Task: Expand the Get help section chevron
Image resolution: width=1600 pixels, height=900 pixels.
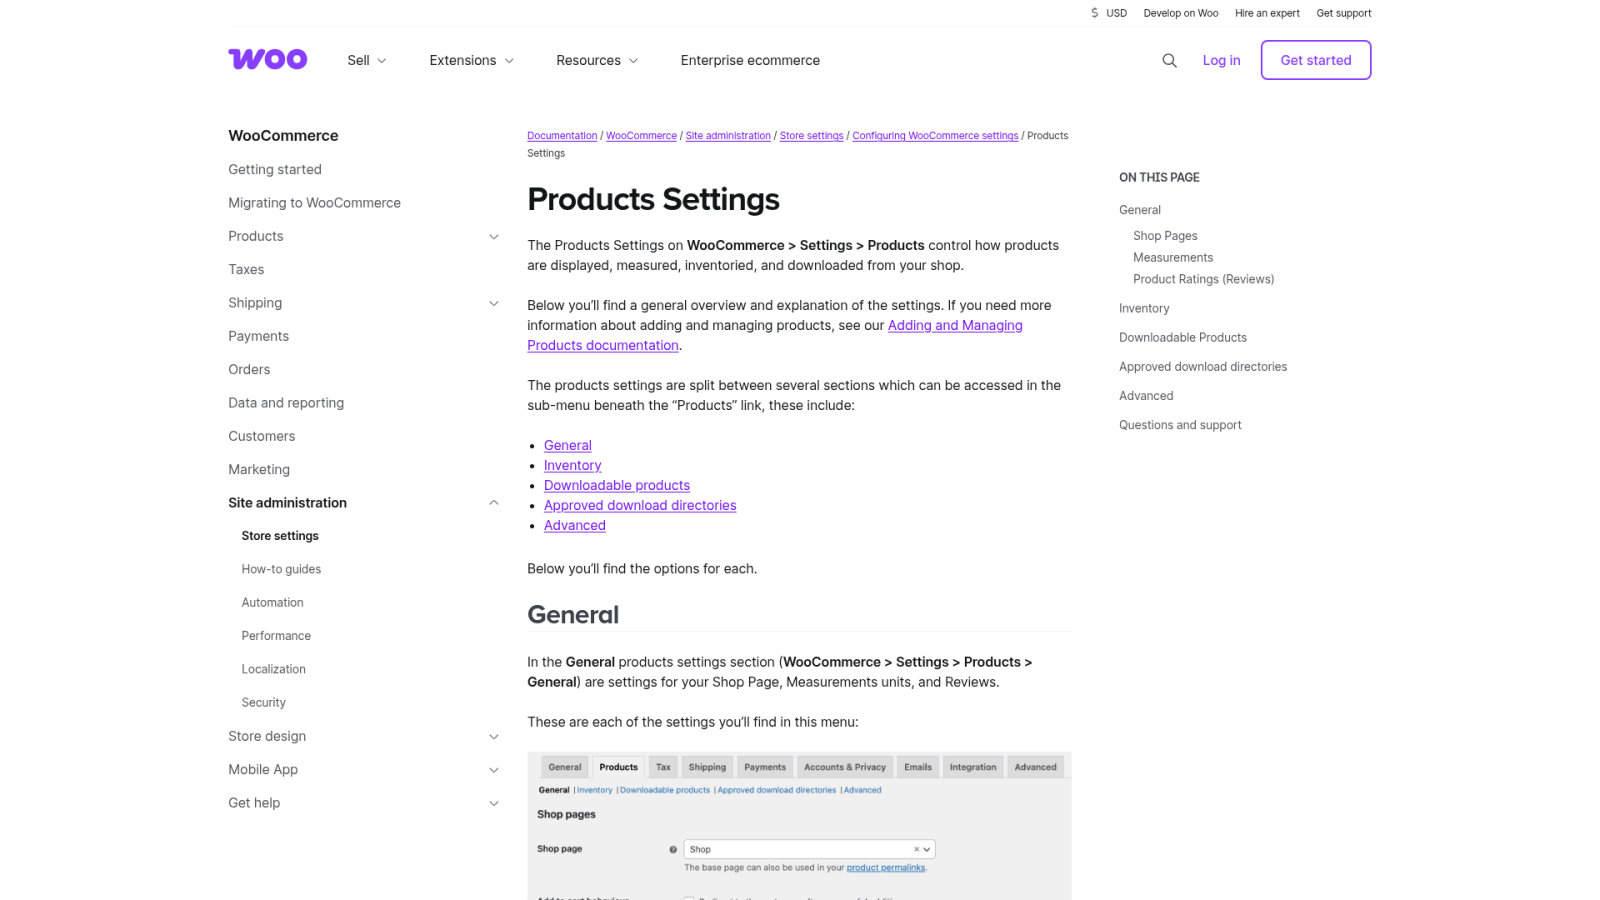Action: click(493, 803)
